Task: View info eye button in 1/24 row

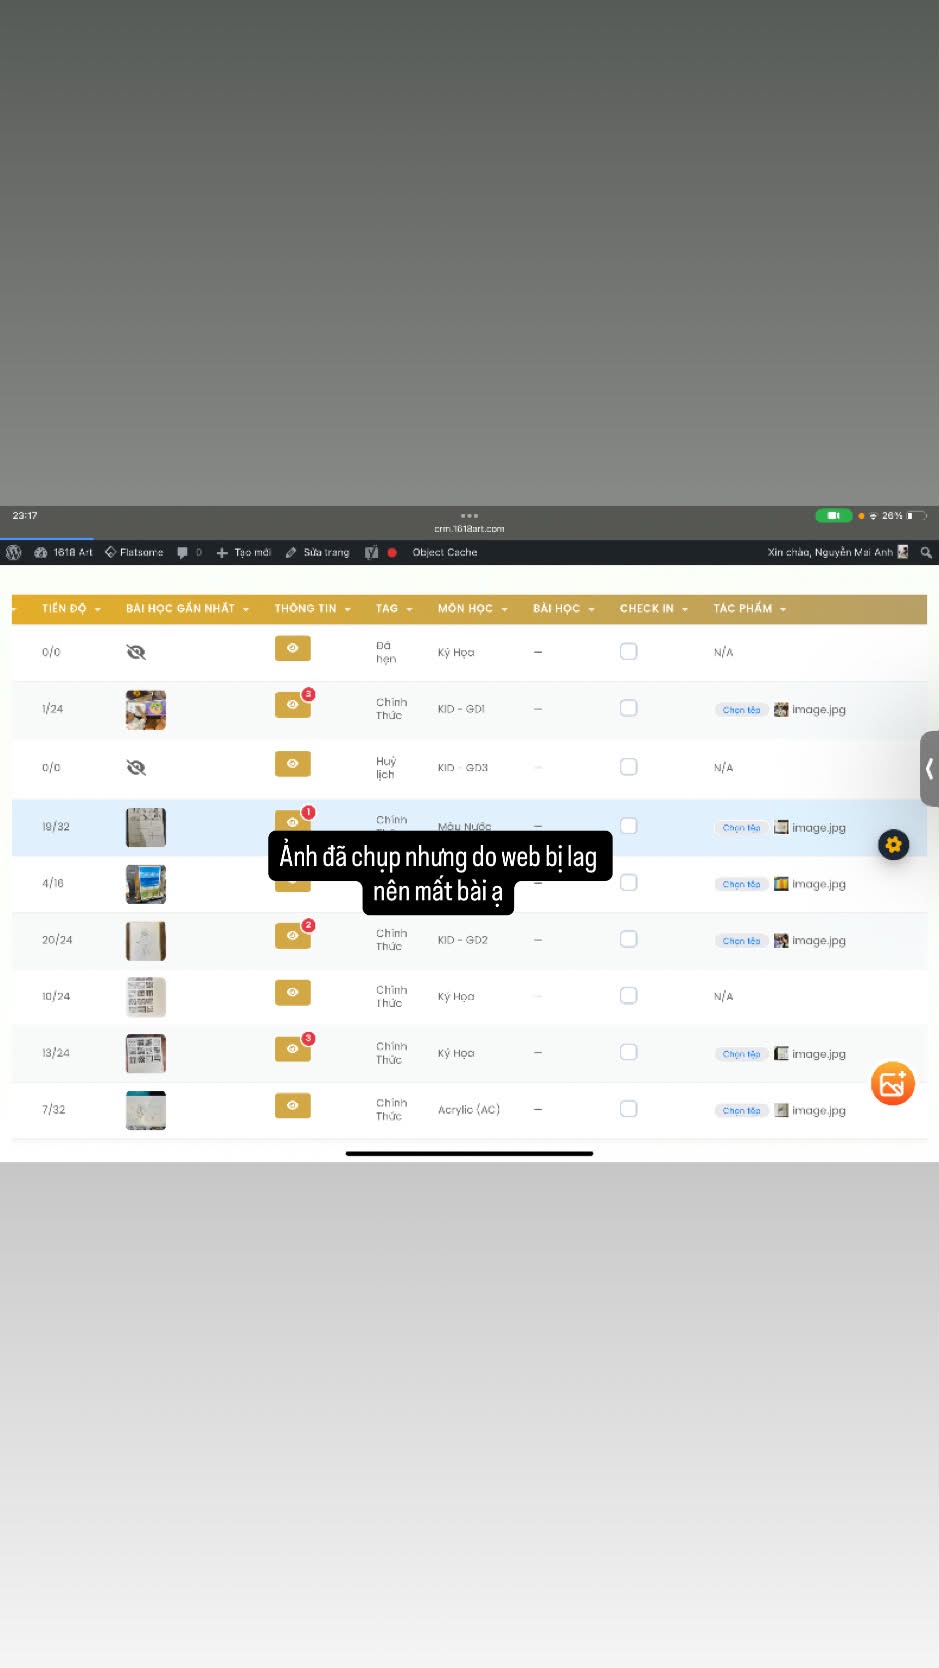Action: coord(293,705)
